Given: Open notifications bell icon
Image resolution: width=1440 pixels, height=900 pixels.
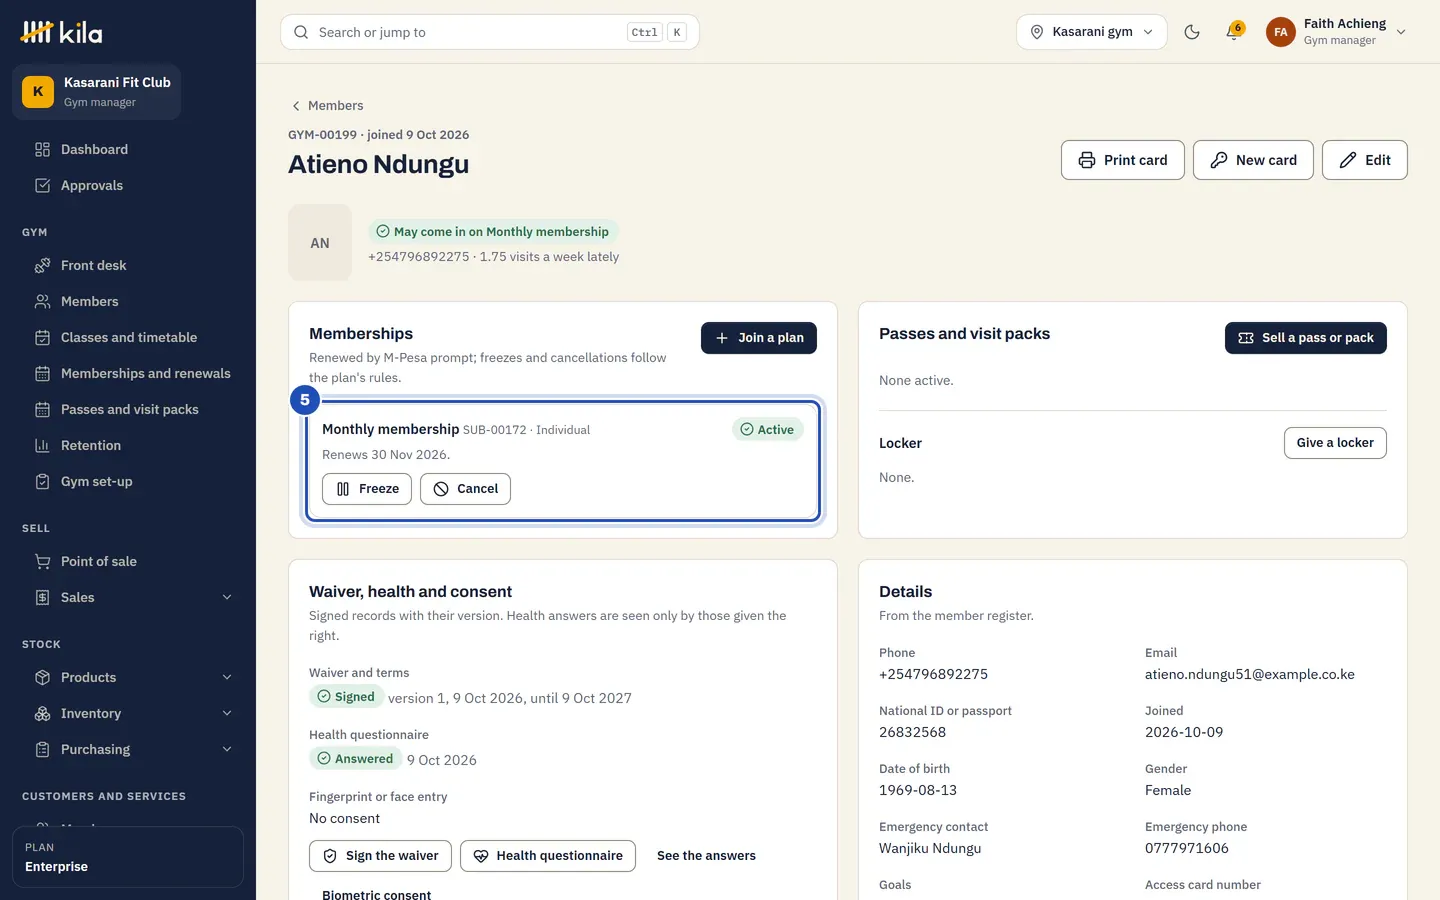Looking at the screenshot, I should 1234,32.
